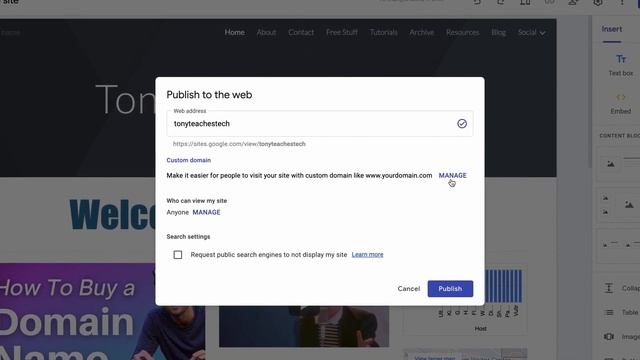Open MANAGE next to Anyone viewers

click(x=206, y=212)
